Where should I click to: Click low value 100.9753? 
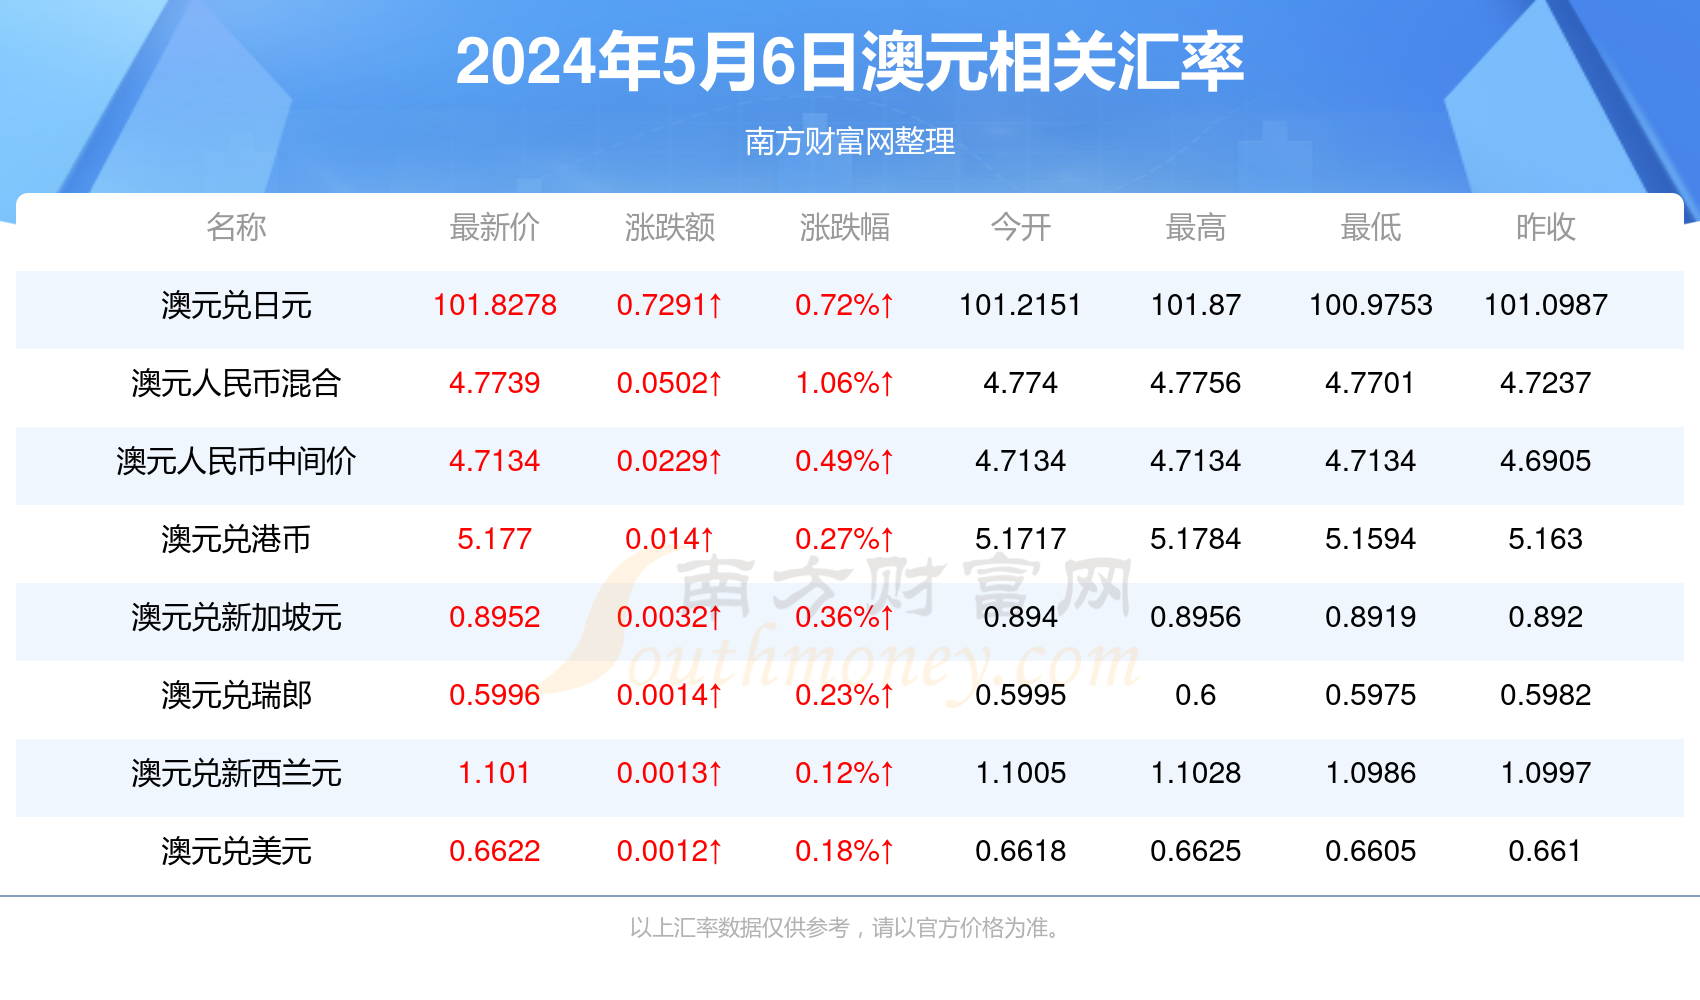1370,305
